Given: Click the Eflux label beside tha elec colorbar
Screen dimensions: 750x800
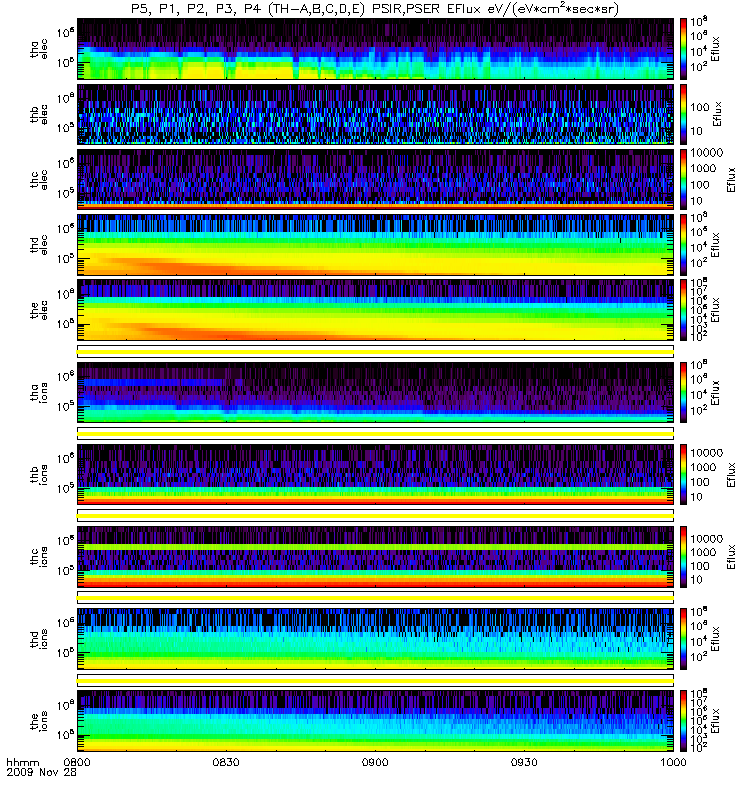Looking at the screenshot, I should click(x=715, y=49).
